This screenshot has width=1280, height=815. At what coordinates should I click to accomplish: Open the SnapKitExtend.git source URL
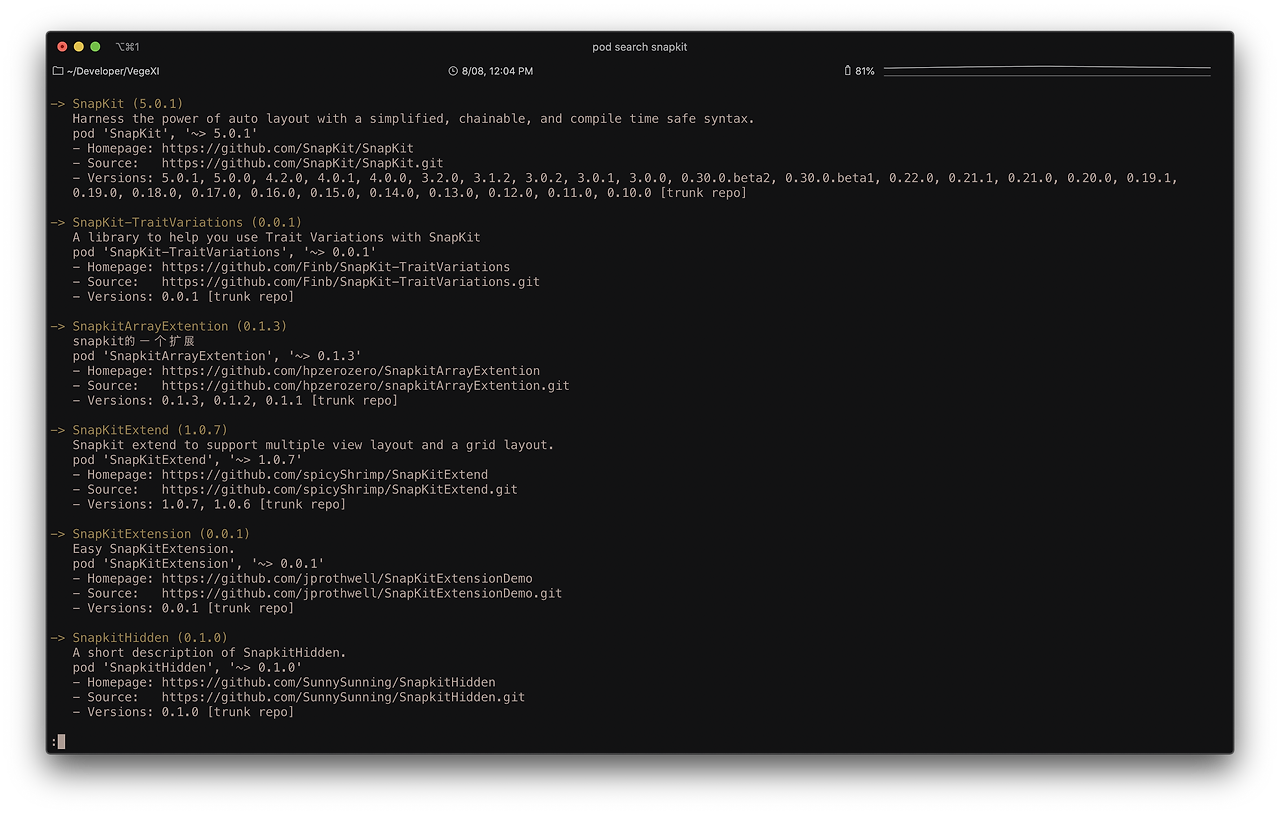click(x=339, y=490)
